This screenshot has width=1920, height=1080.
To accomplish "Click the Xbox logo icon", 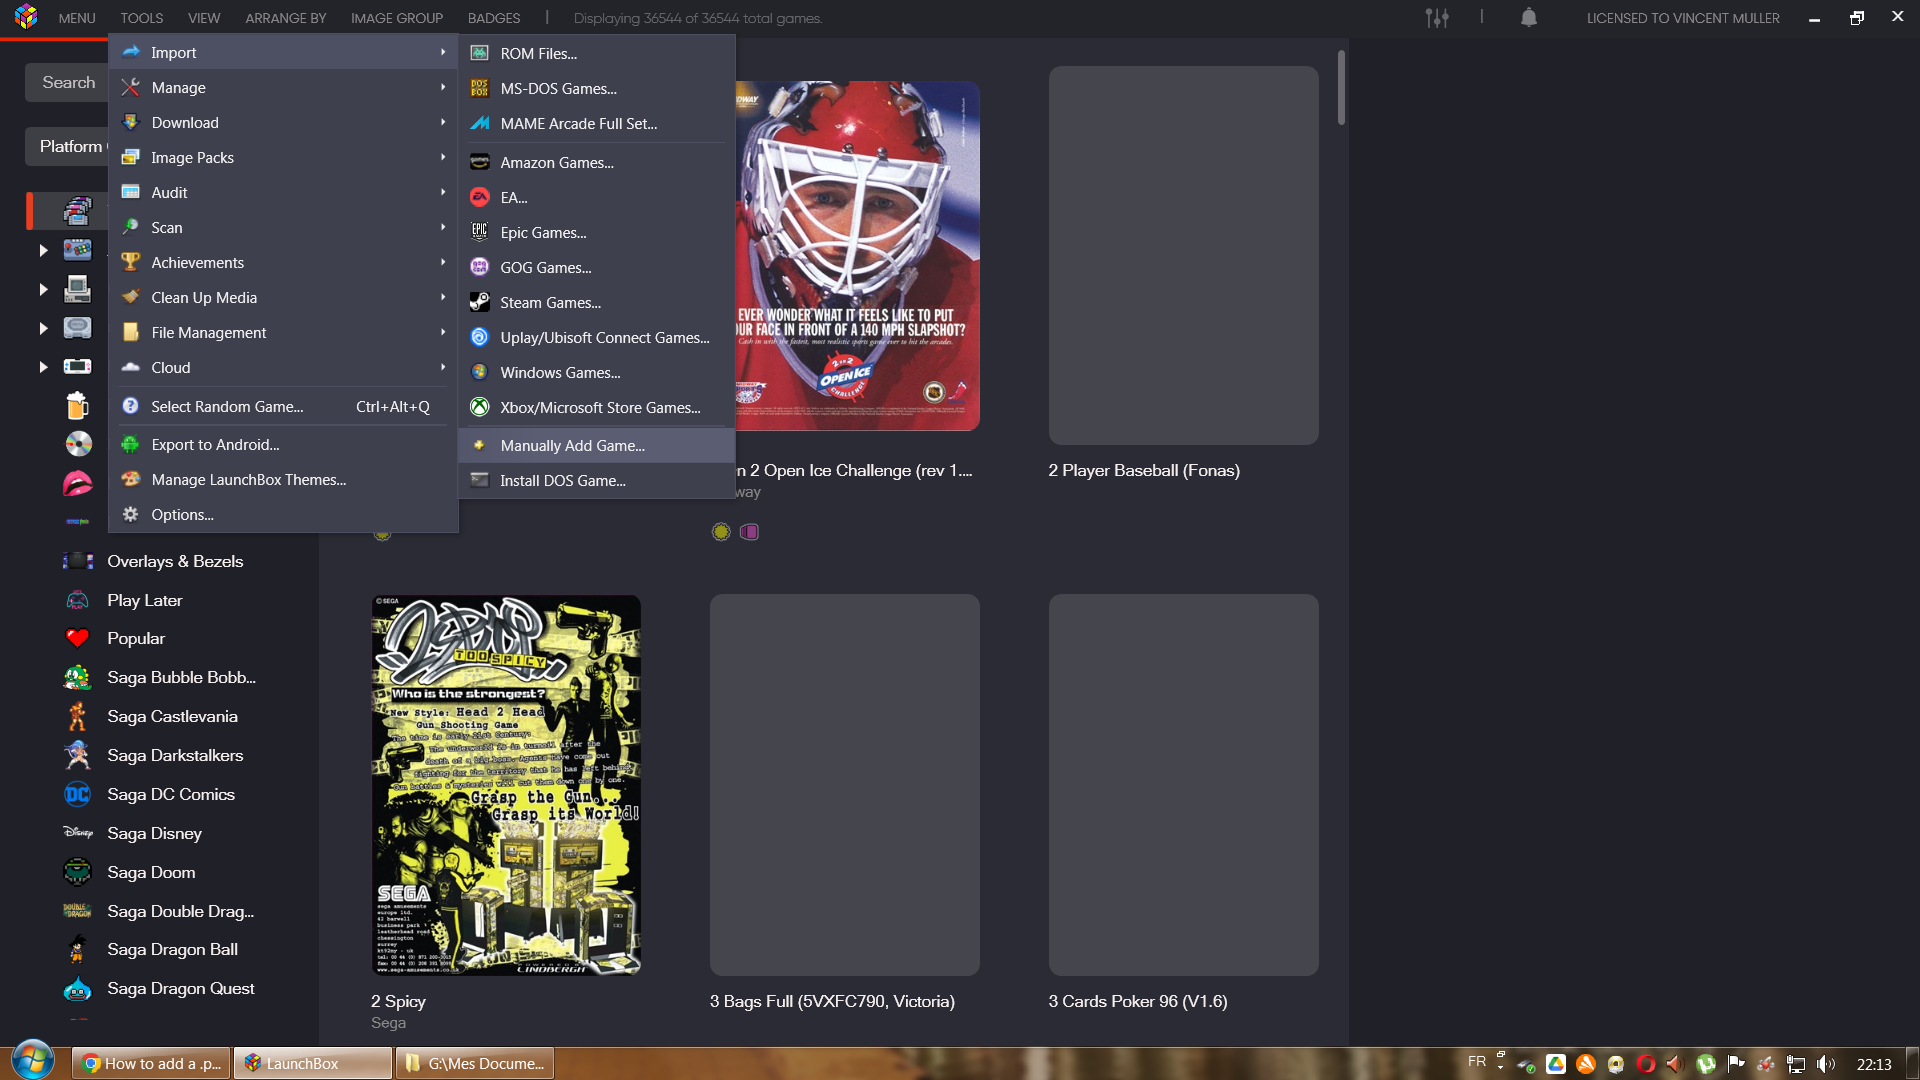I will [x=480, y=407].
